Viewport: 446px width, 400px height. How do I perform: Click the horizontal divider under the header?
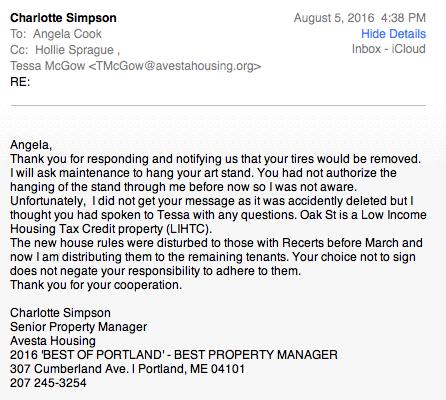pyautogui.click(x=218, y=105)
